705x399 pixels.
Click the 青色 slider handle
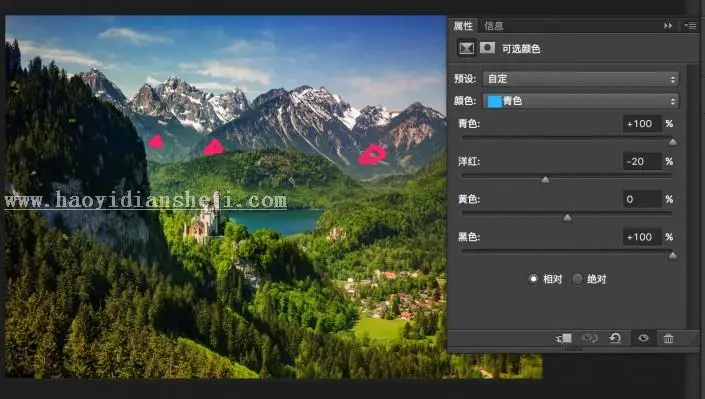[673, 142]
